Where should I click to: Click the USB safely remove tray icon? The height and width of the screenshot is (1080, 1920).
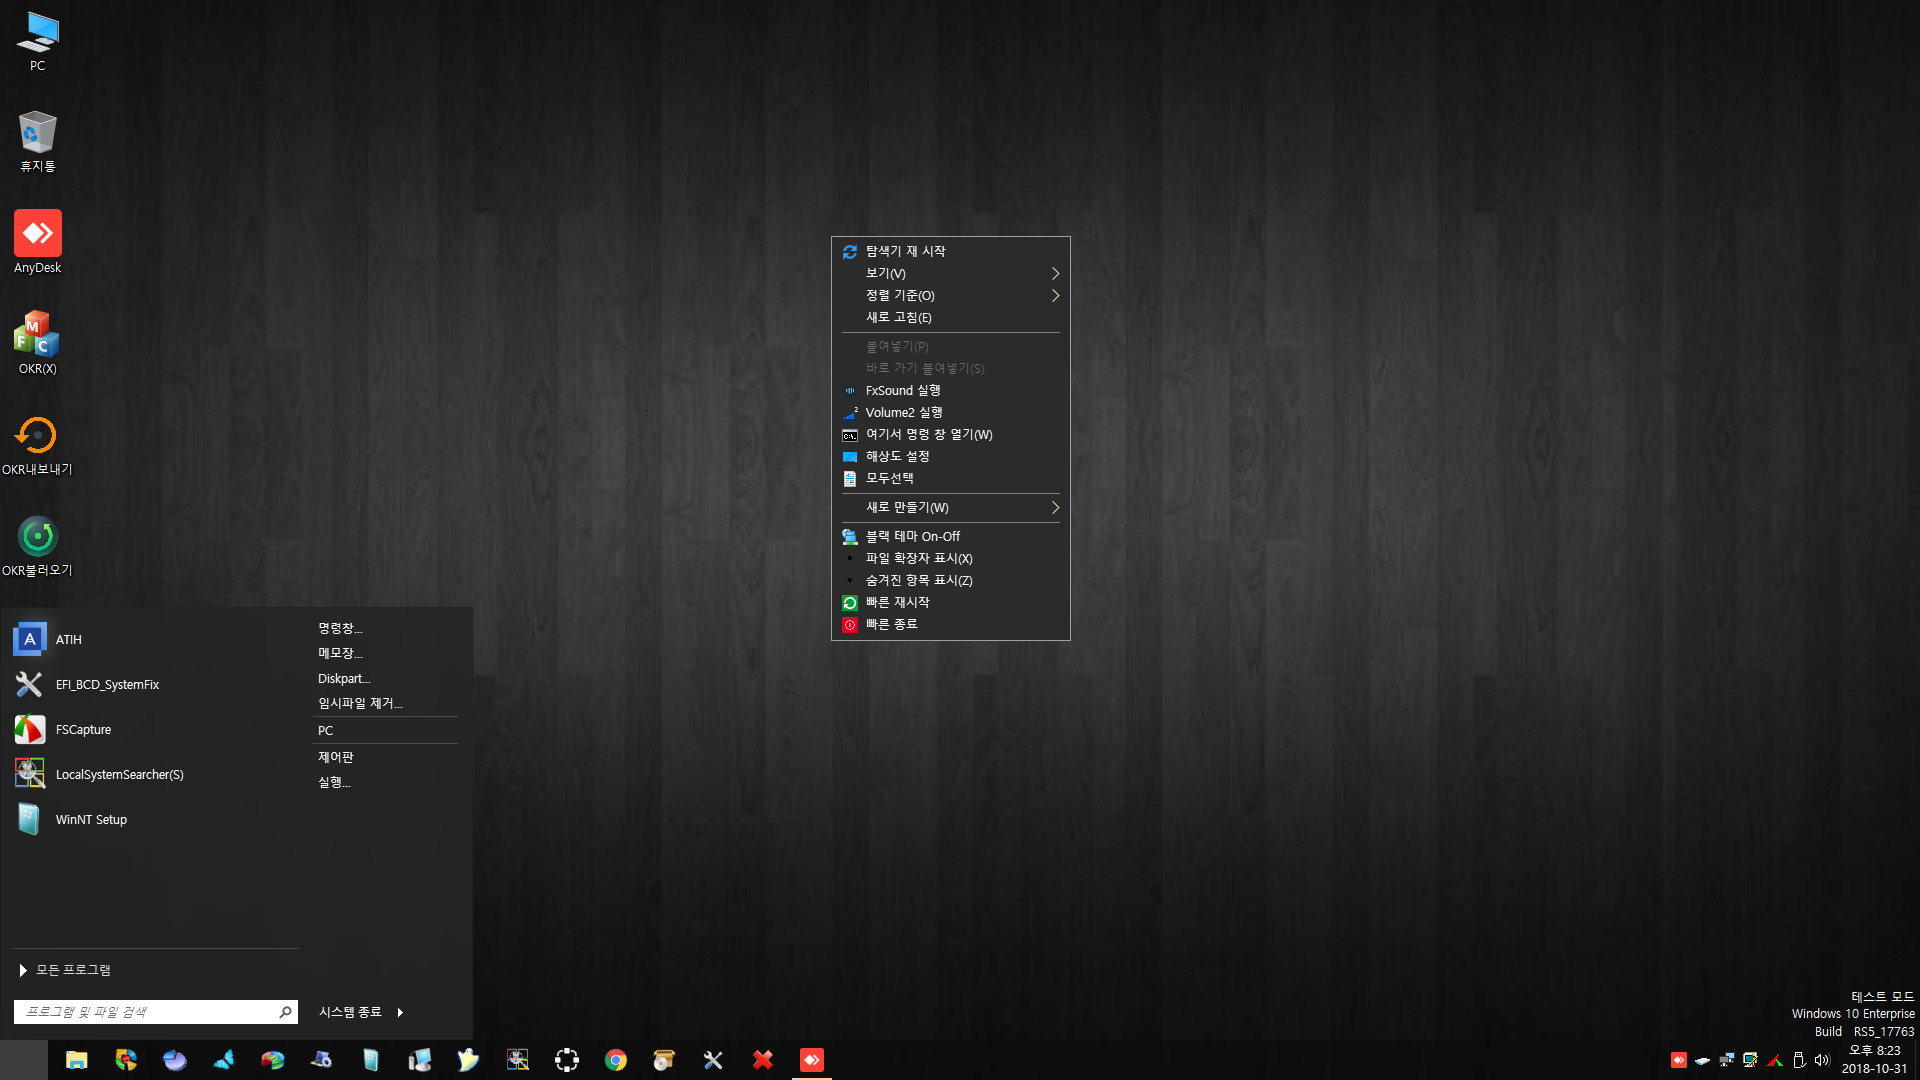click(x=1798, y=1060)
